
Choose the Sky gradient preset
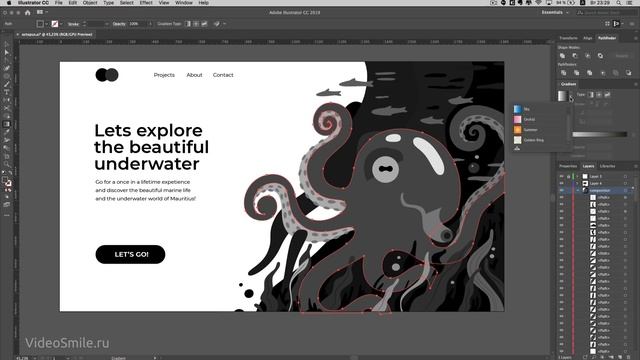pos(540,109)
